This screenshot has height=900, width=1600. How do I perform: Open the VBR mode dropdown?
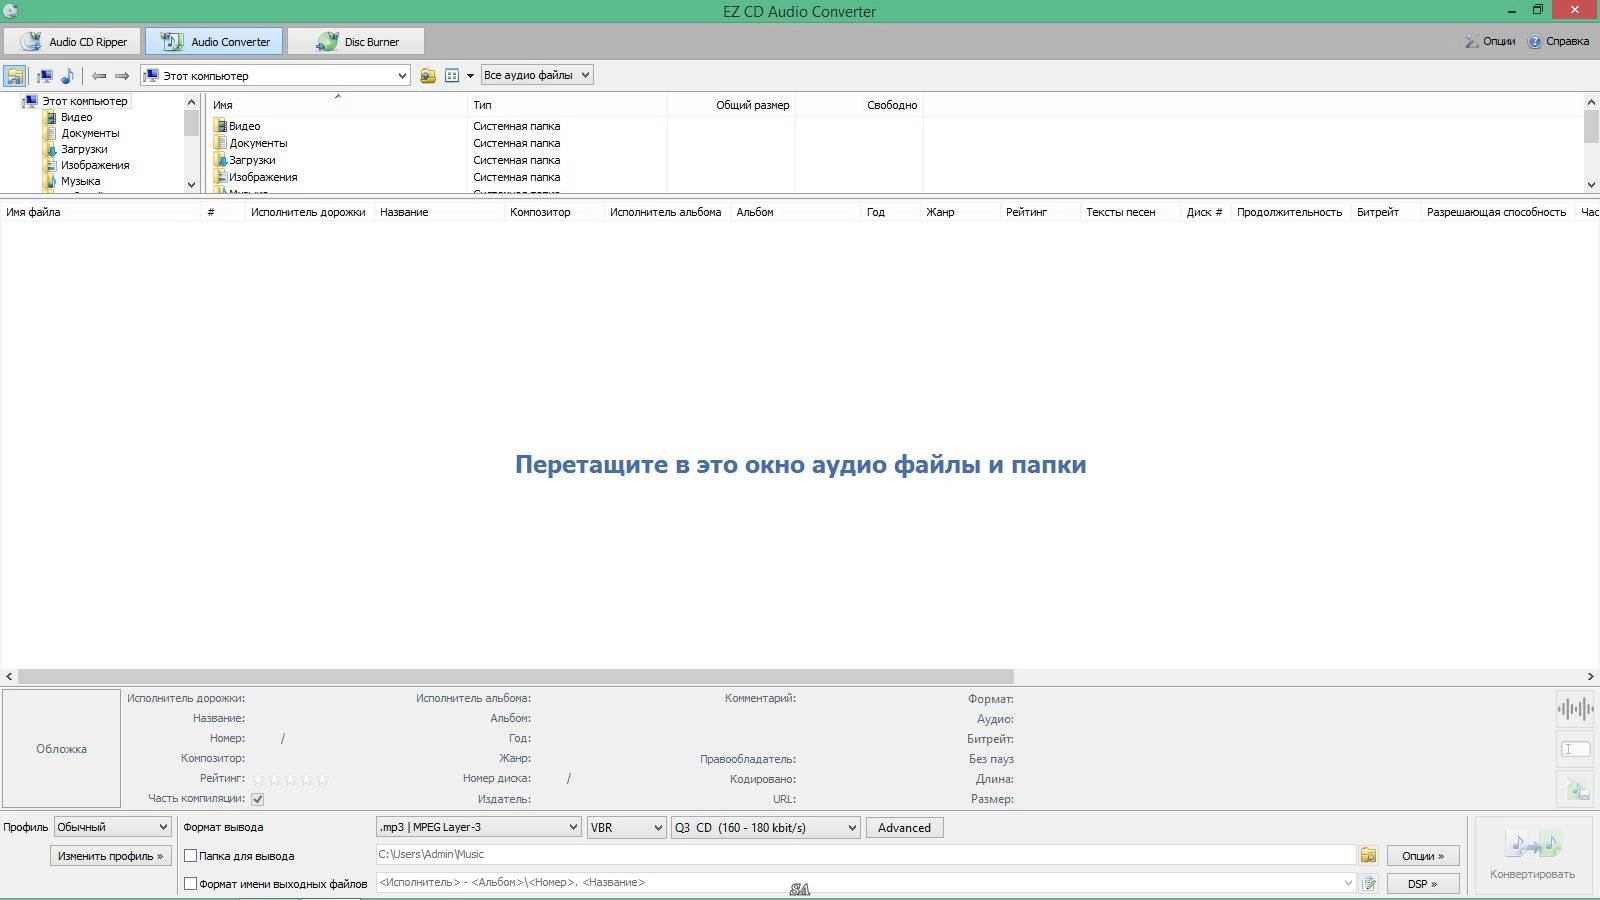[626, 827]
